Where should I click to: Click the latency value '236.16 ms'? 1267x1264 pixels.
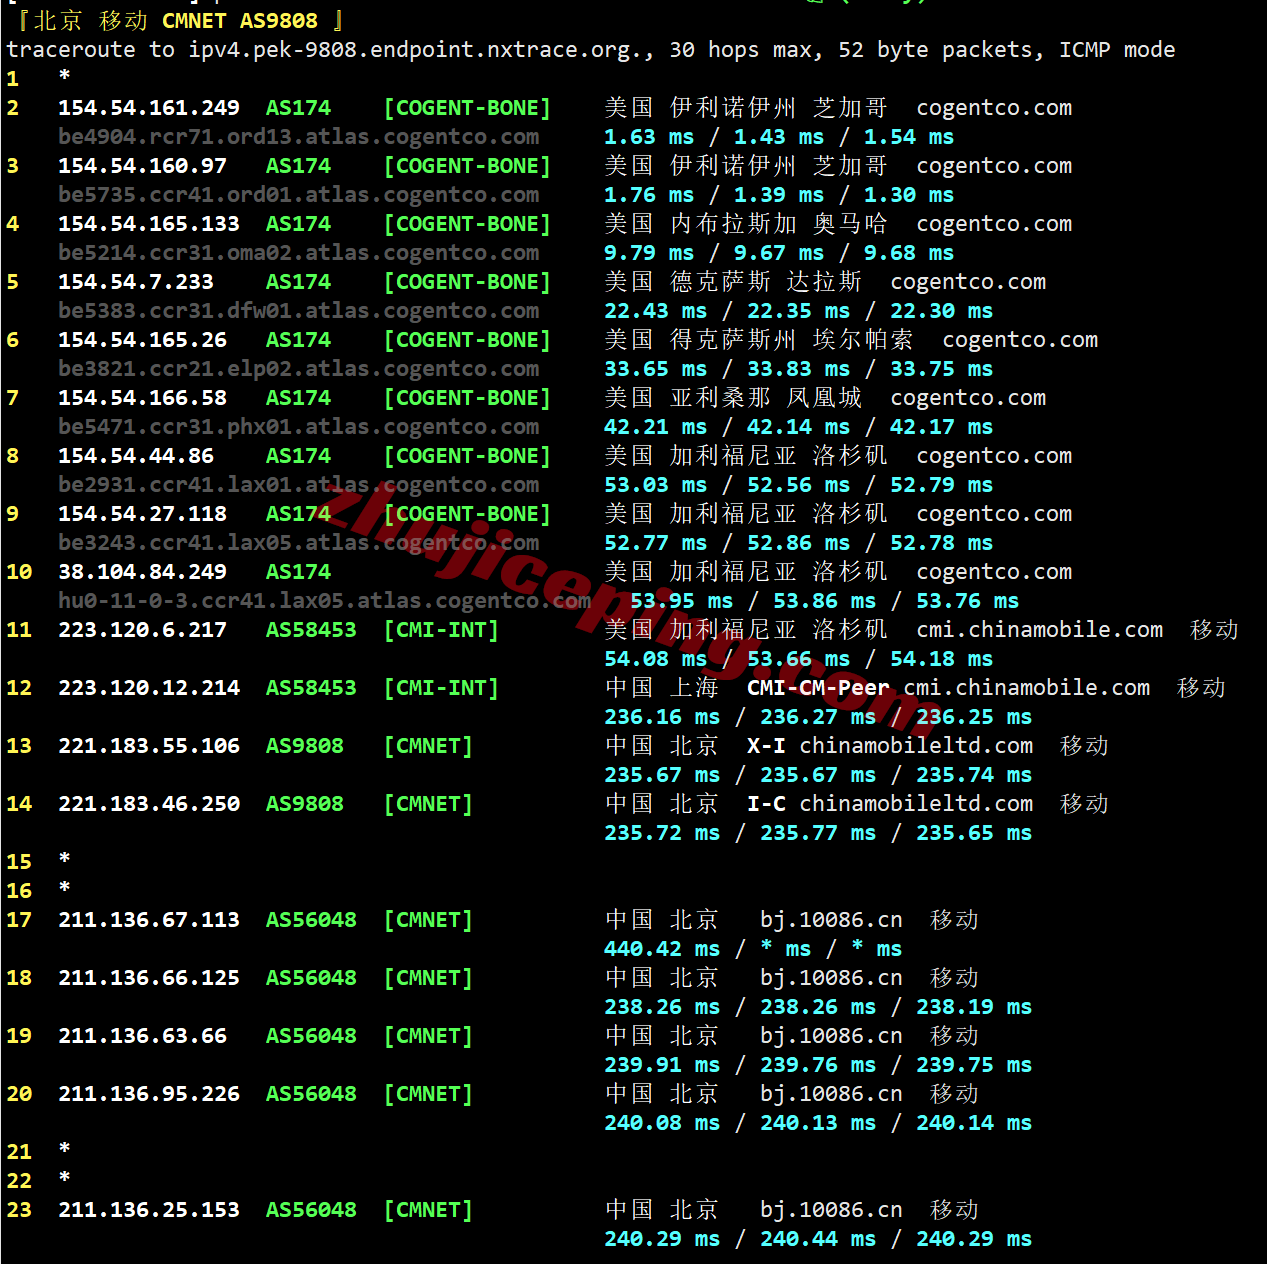(x=662, y=717)
